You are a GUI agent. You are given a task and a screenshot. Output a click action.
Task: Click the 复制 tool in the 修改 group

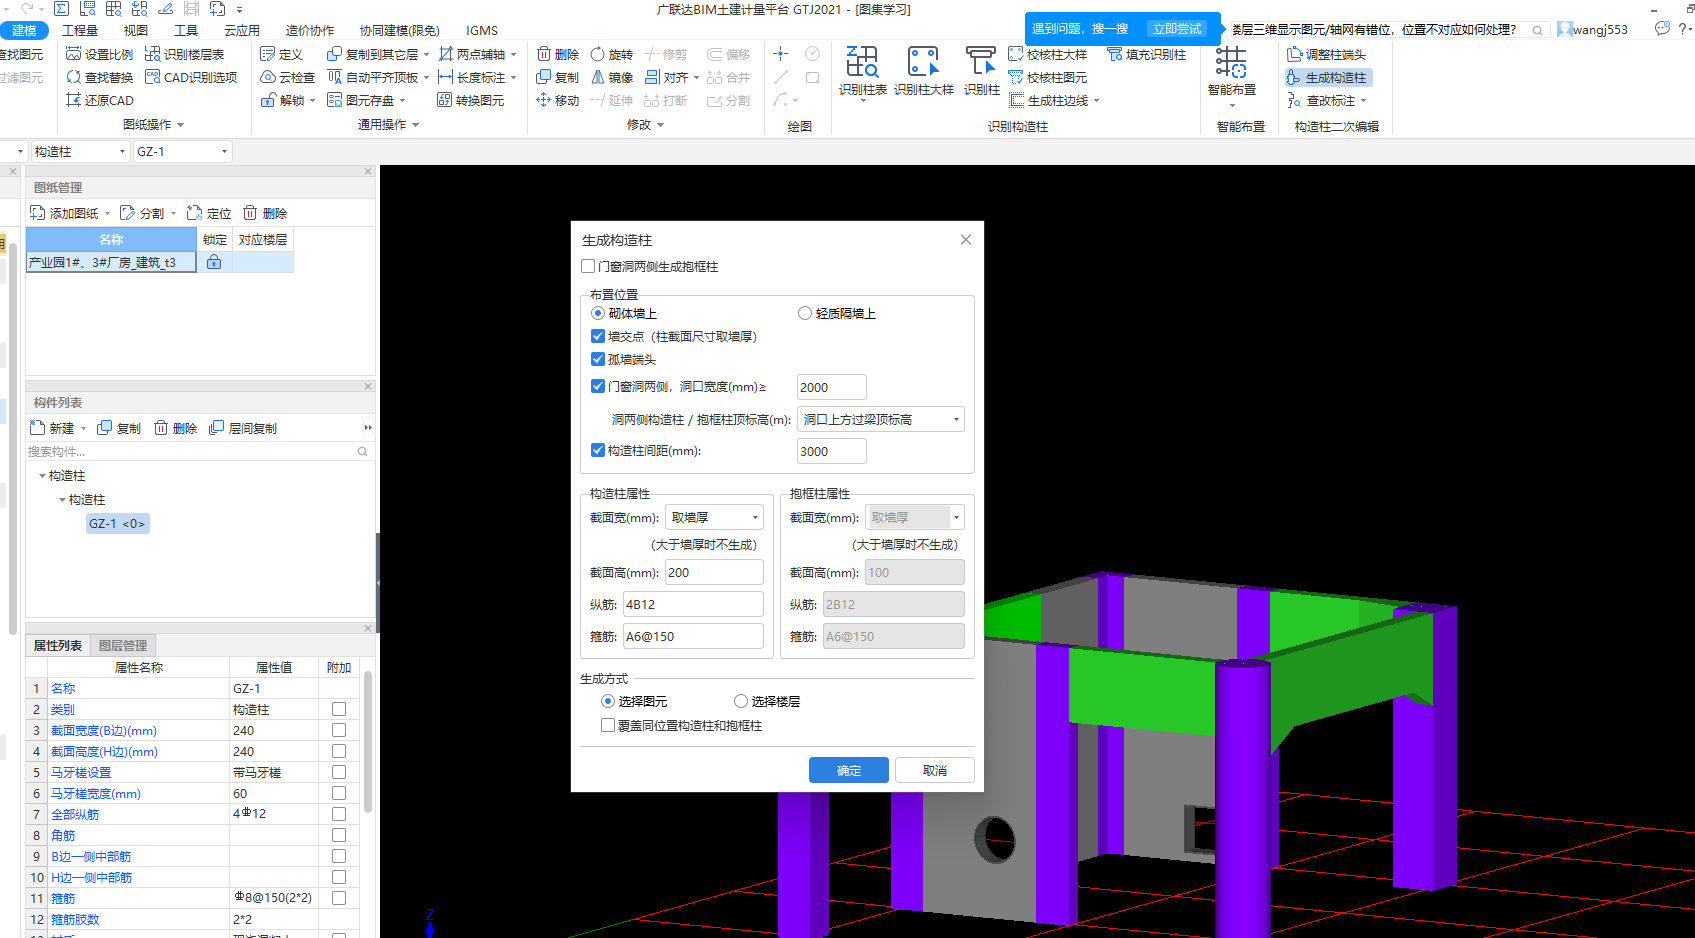pos(558,78)
